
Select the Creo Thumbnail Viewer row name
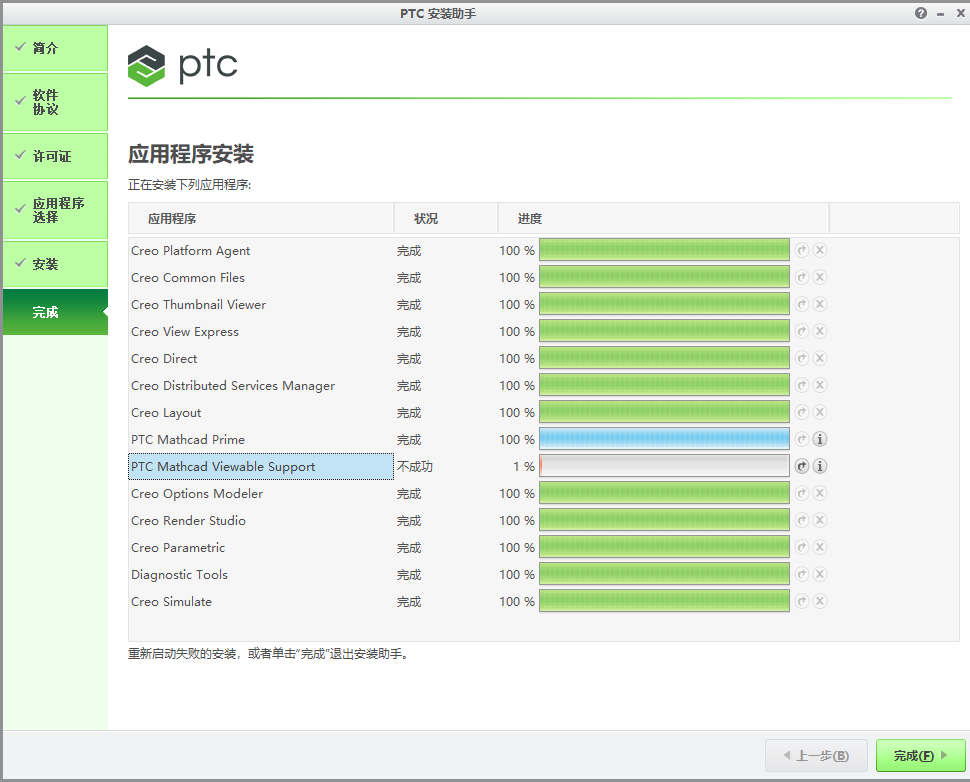[199, 304]
